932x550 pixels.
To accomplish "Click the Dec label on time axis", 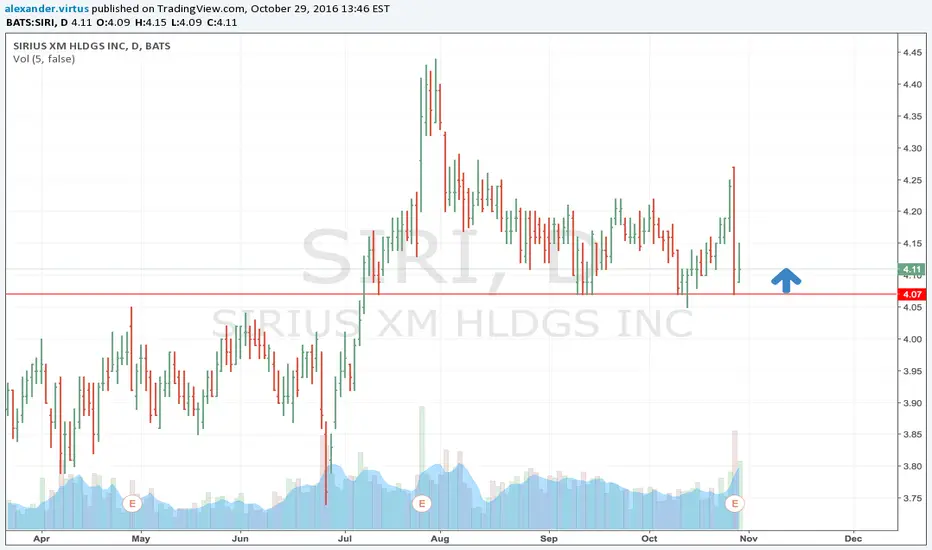I will (x=853, y=539).
